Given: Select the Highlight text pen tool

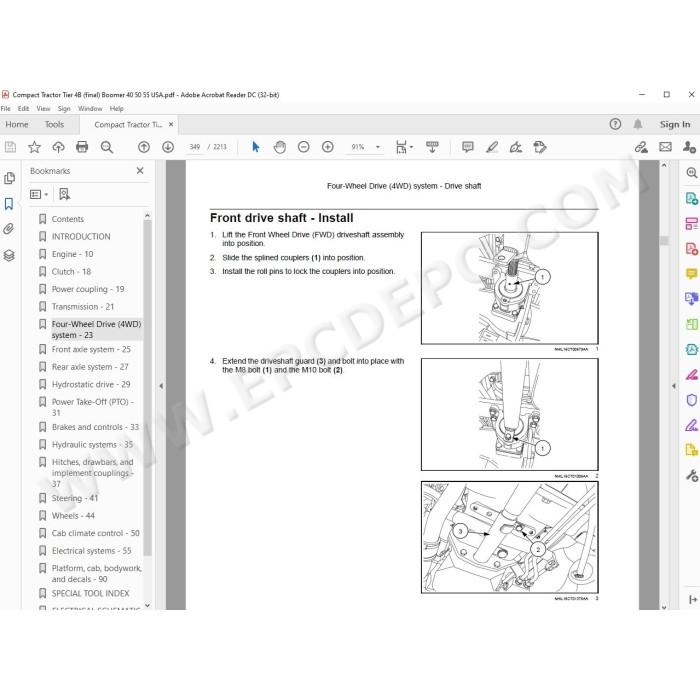Looking at the screenshot, I should coord(492,147).
